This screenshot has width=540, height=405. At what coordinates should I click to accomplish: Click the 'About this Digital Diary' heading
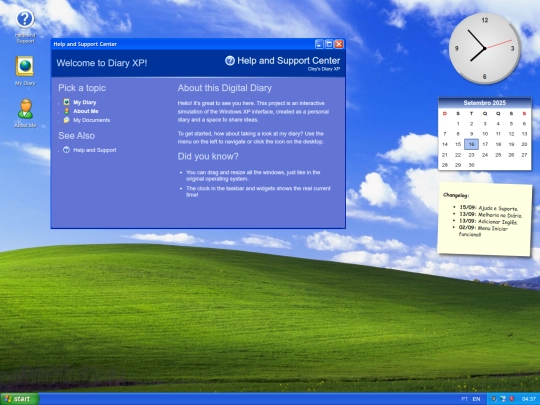(225, 88)
